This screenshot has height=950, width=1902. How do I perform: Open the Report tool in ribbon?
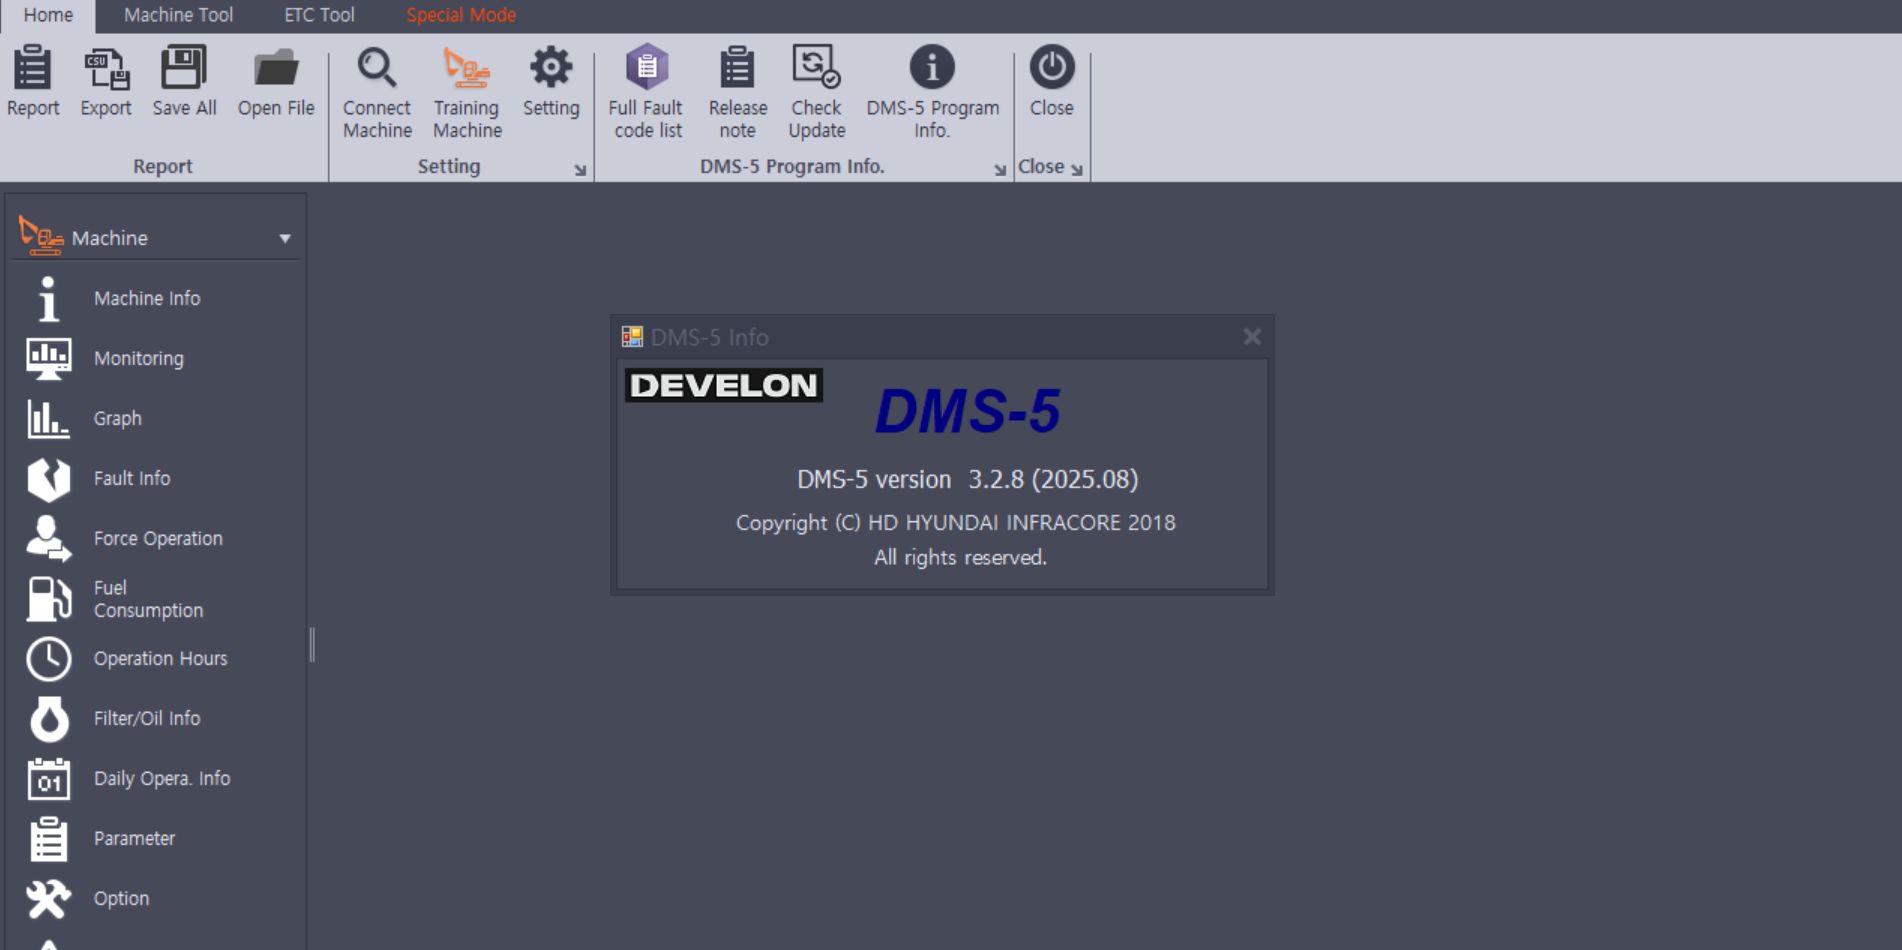(33, 82)
